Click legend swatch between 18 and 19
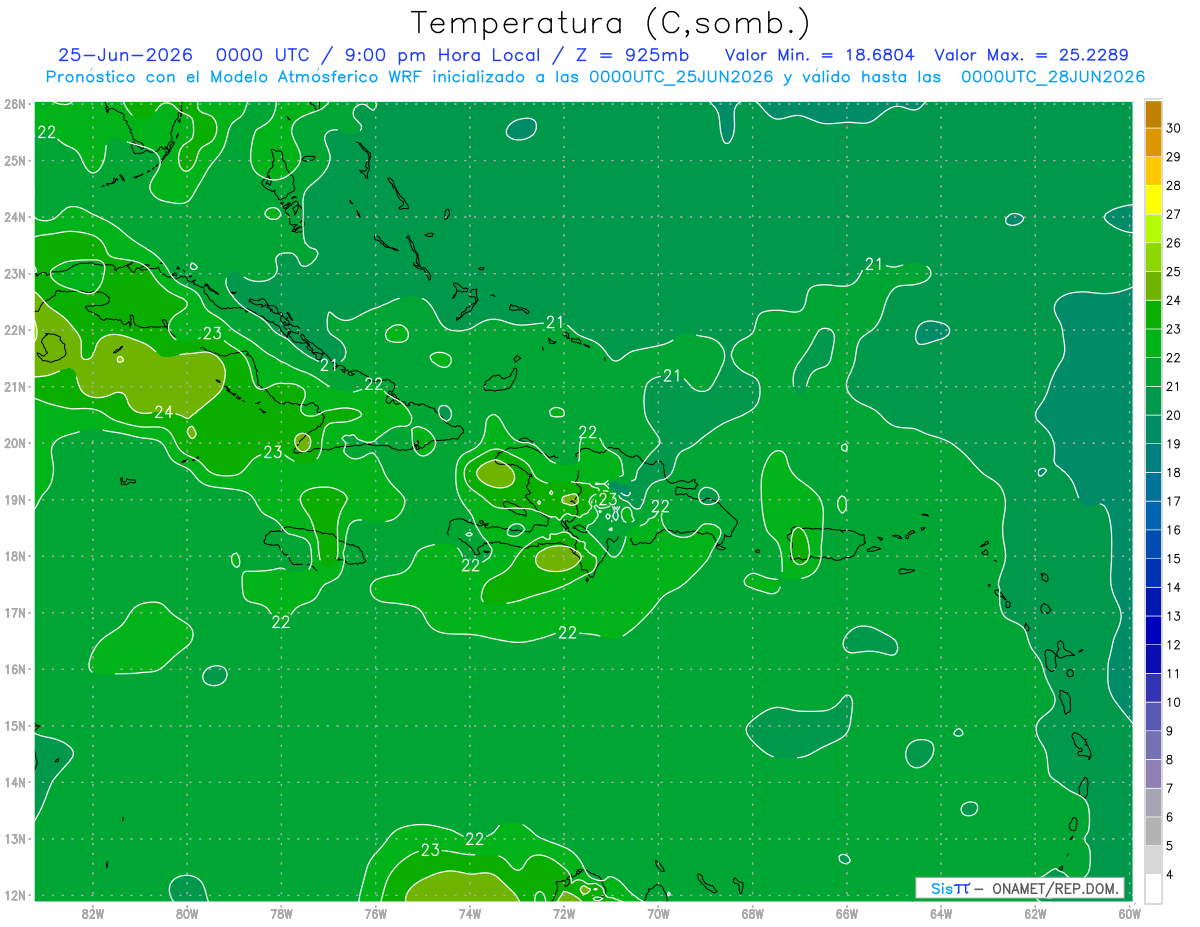Screen dimensions: 1200x927 tap(1153, 458)
